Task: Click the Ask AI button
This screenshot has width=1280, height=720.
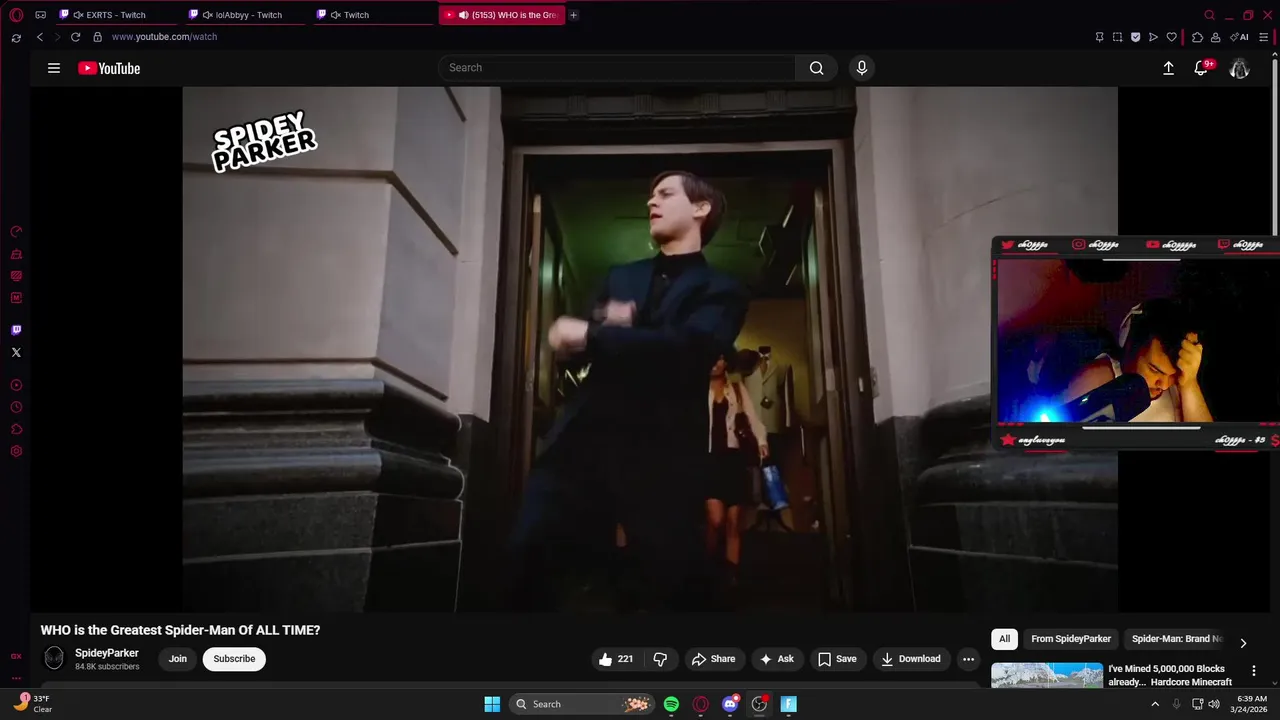Action: [x=777, y=659]
